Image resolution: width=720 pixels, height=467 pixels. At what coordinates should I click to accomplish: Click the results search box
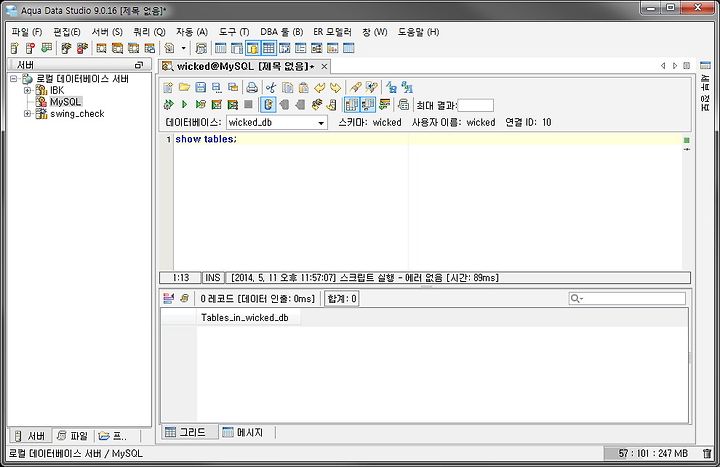pos(627,299)
